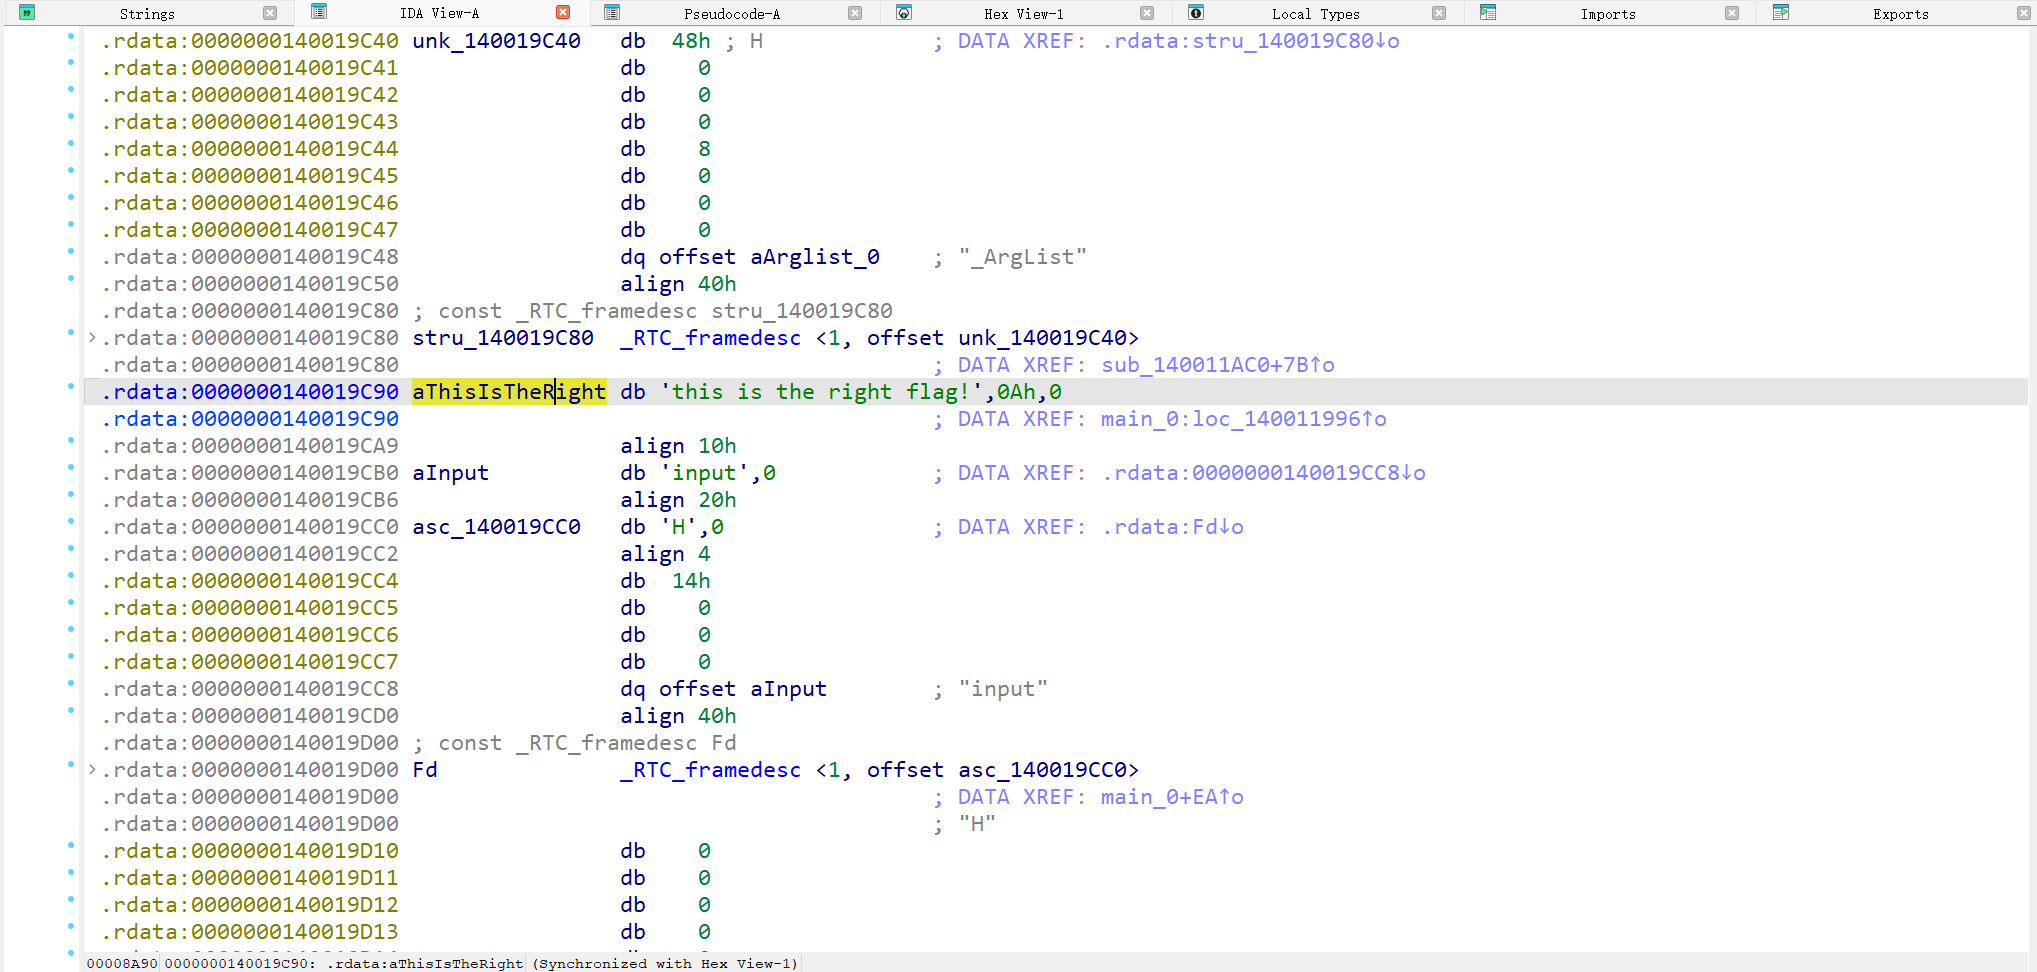Expand the stru_140019C80 structure row
The image size is (2037, 972).
point(92,338)
